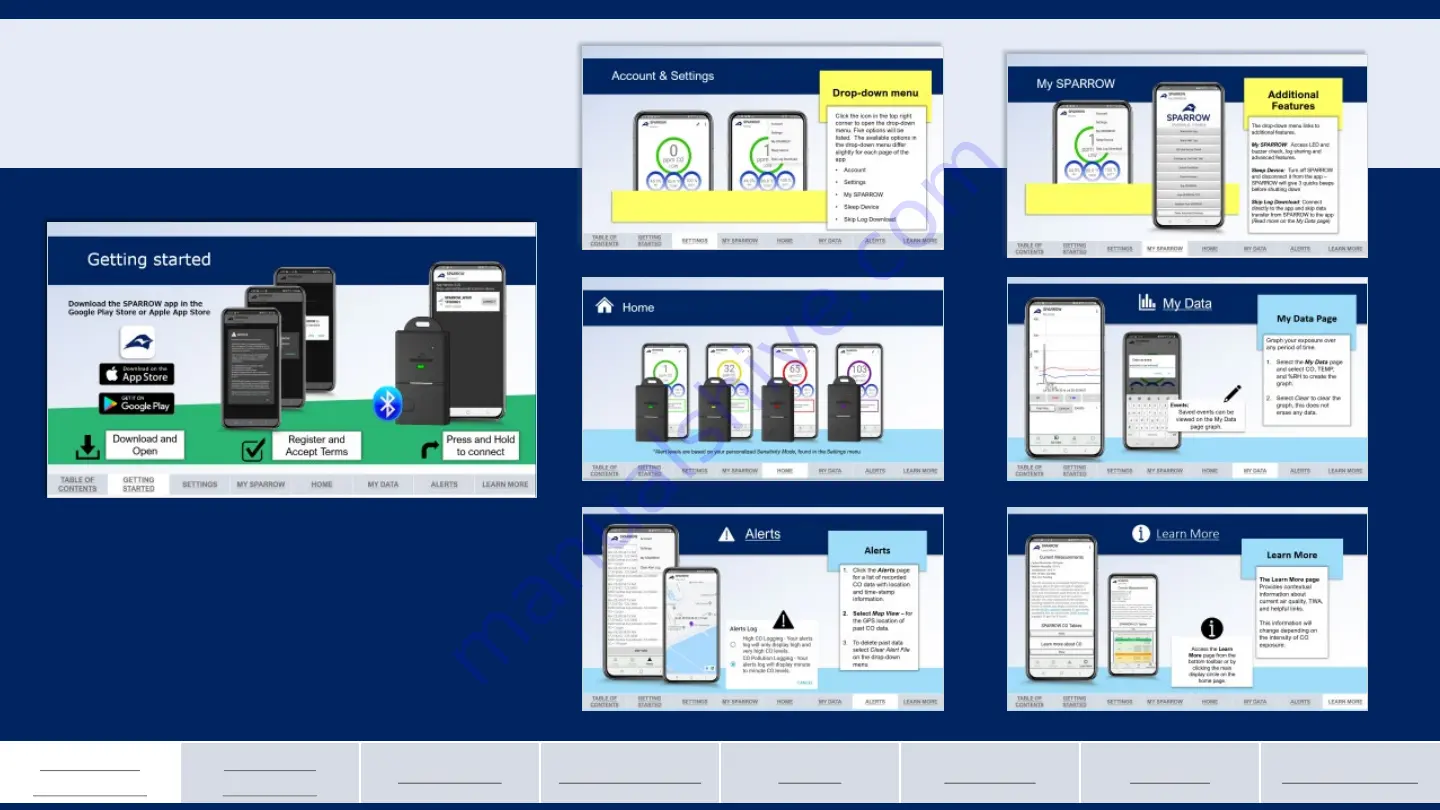Click the yellow Drop-down menu label

875,93
